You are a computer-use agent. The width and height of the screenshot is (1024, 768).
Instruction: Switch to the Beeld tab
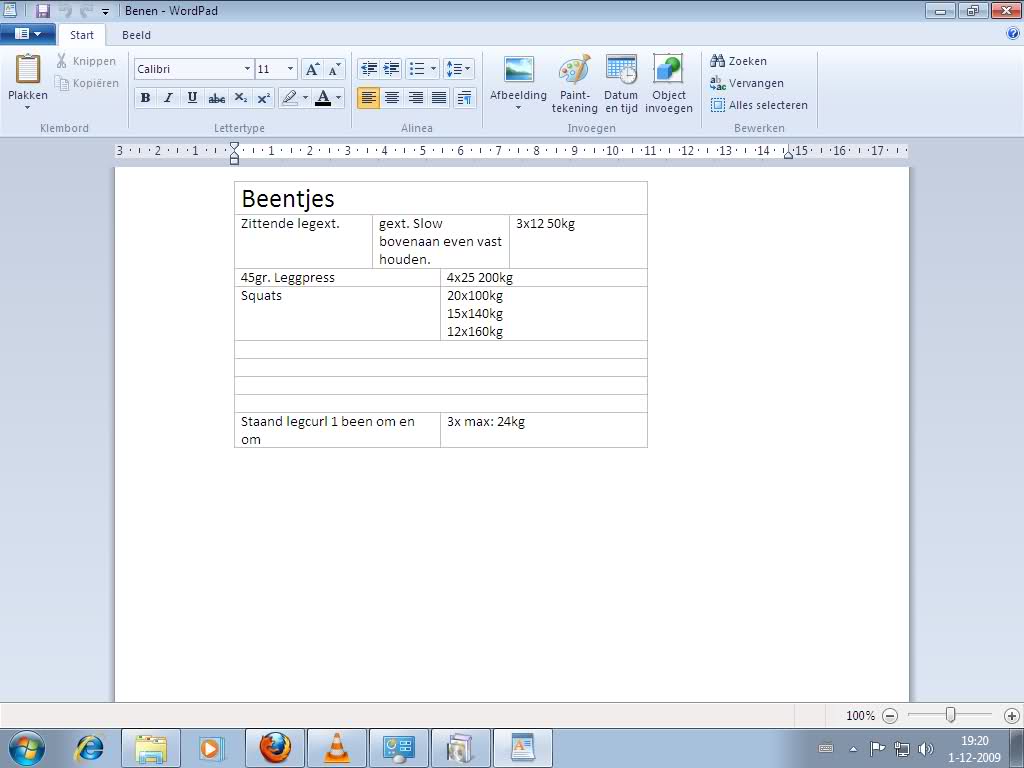[x=136, y=35]
